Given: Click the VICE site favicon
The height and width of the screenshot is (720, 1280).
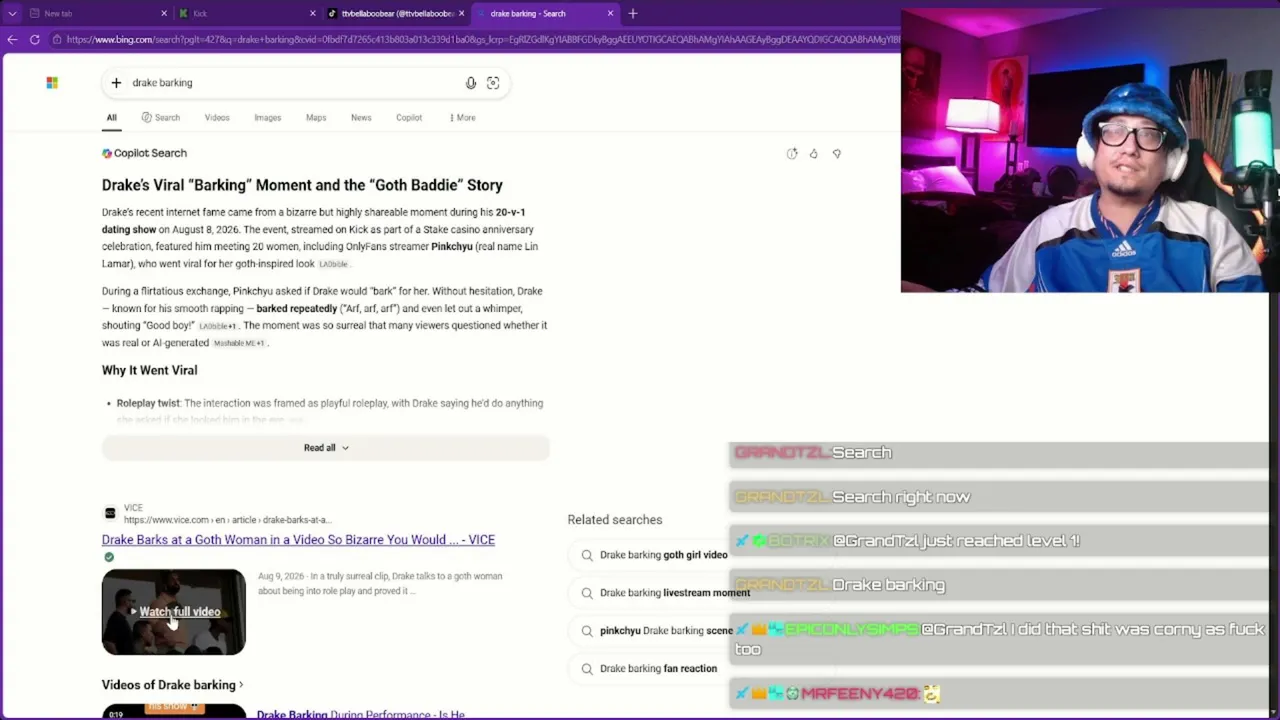Looking at the screenshot, I should 110,514.
